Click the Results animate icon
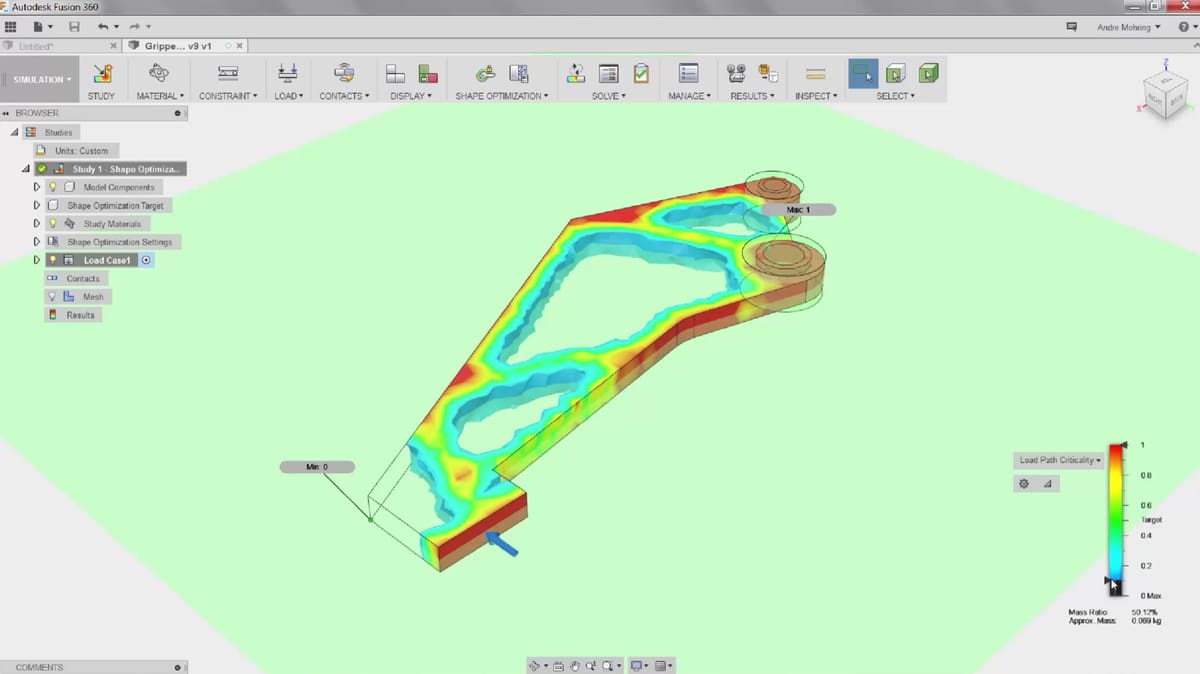This screenshot has width=1200, height=674. pos(736,73)
